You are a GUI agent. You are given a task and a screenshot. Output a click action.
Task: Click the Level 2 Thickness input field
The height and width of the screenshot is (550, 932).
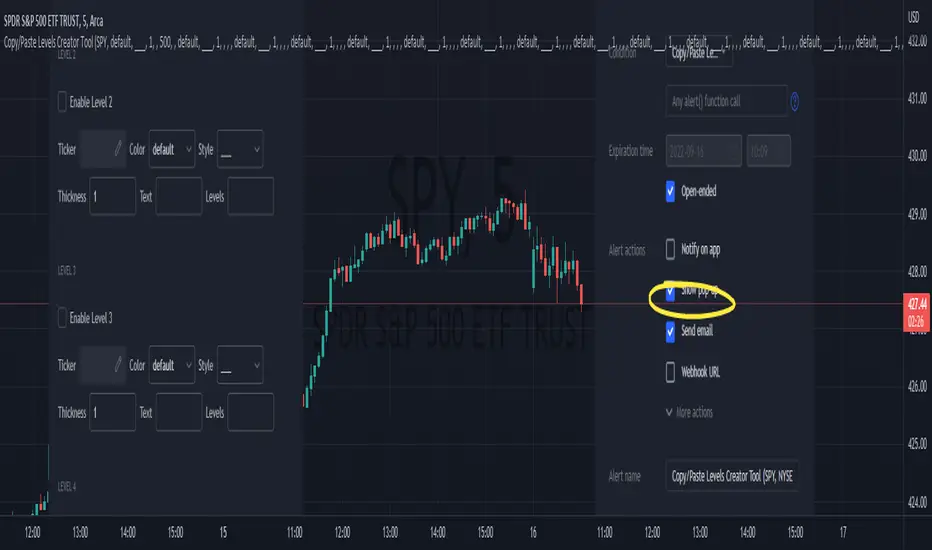point(112,197)
